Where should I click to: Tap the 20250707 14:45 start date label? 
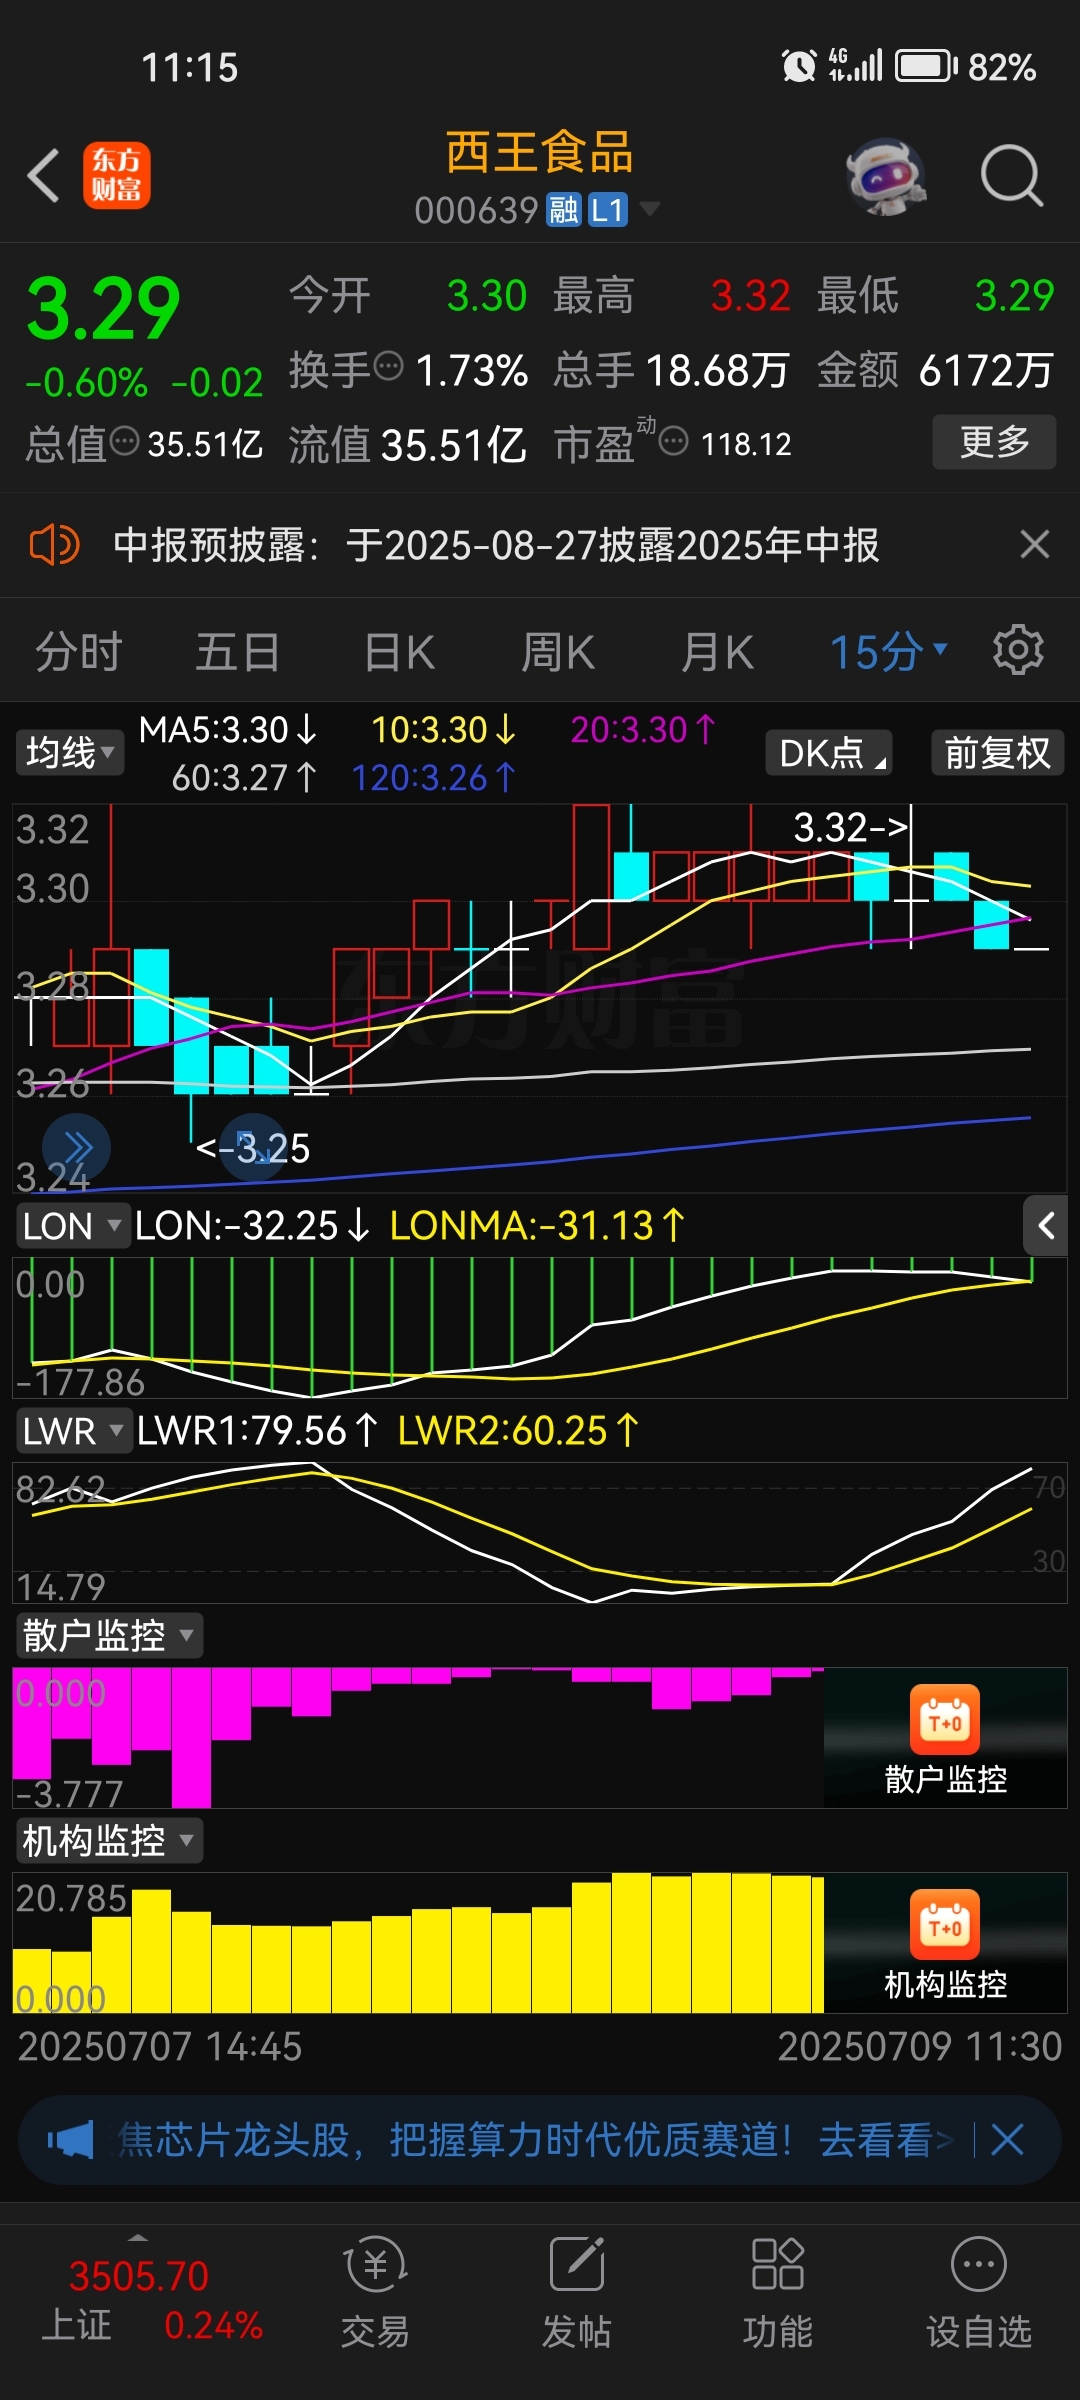click(x=160, y=2047)
